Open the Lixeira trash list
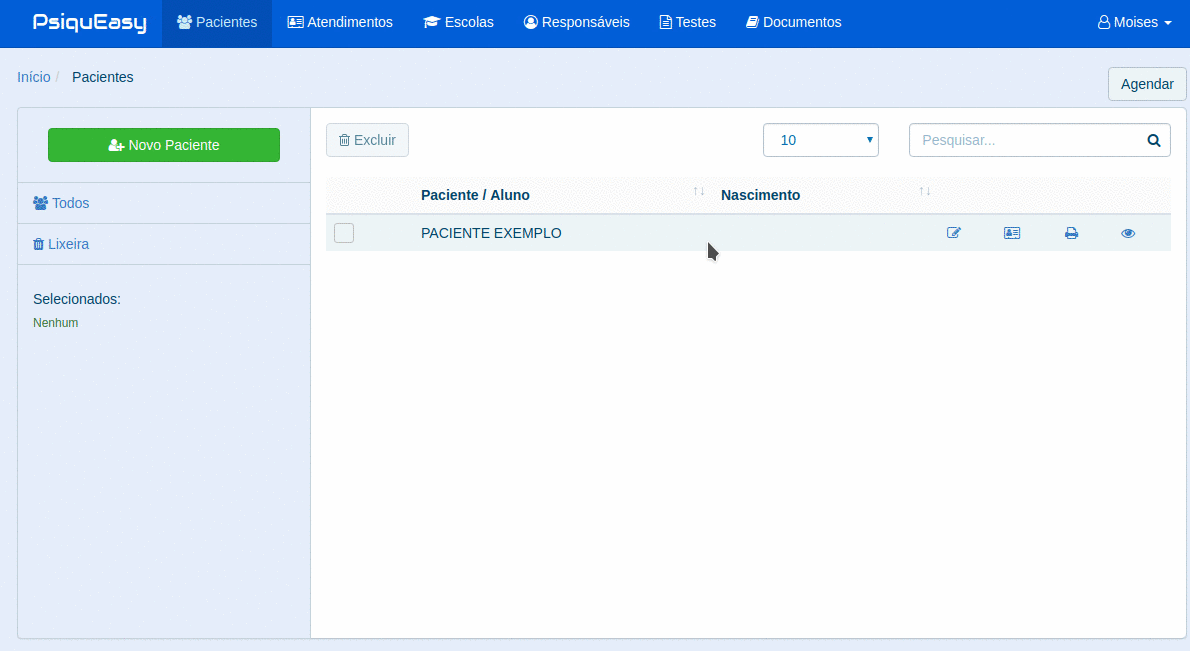The height and width of the screenshot is (651, 1190). pos(61,244)
